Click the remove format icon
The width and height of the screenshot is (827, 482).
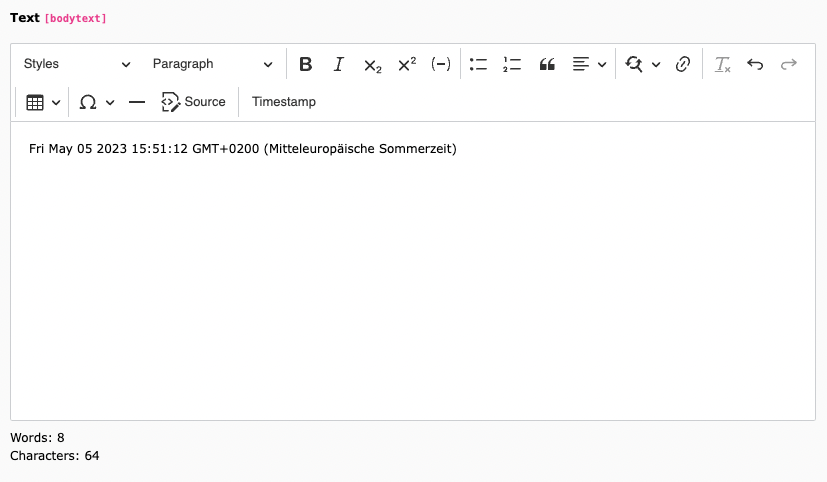click(x=722, y=64)
